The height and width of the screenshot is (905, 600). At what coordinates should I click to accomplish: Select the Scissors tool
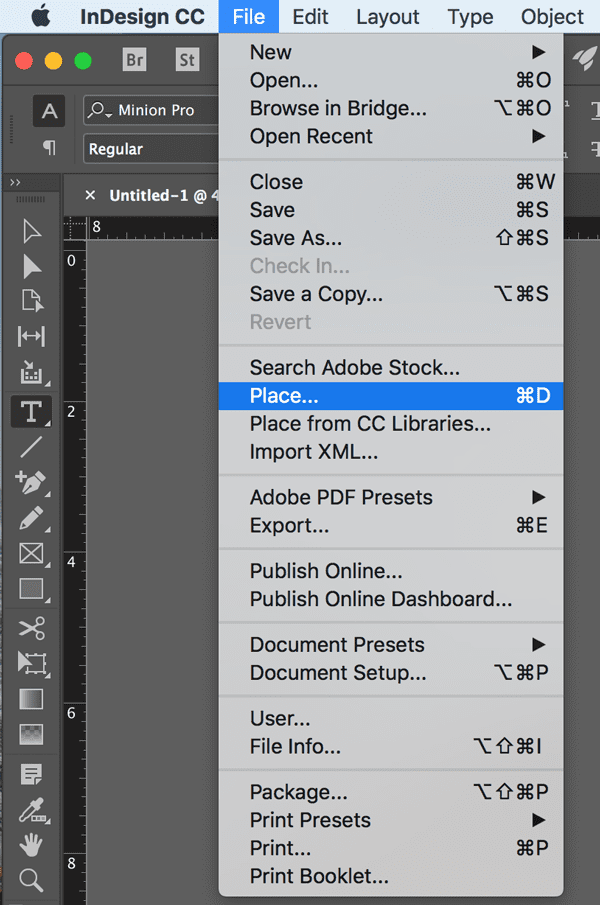pyautogui.click(x=31, y=628)
